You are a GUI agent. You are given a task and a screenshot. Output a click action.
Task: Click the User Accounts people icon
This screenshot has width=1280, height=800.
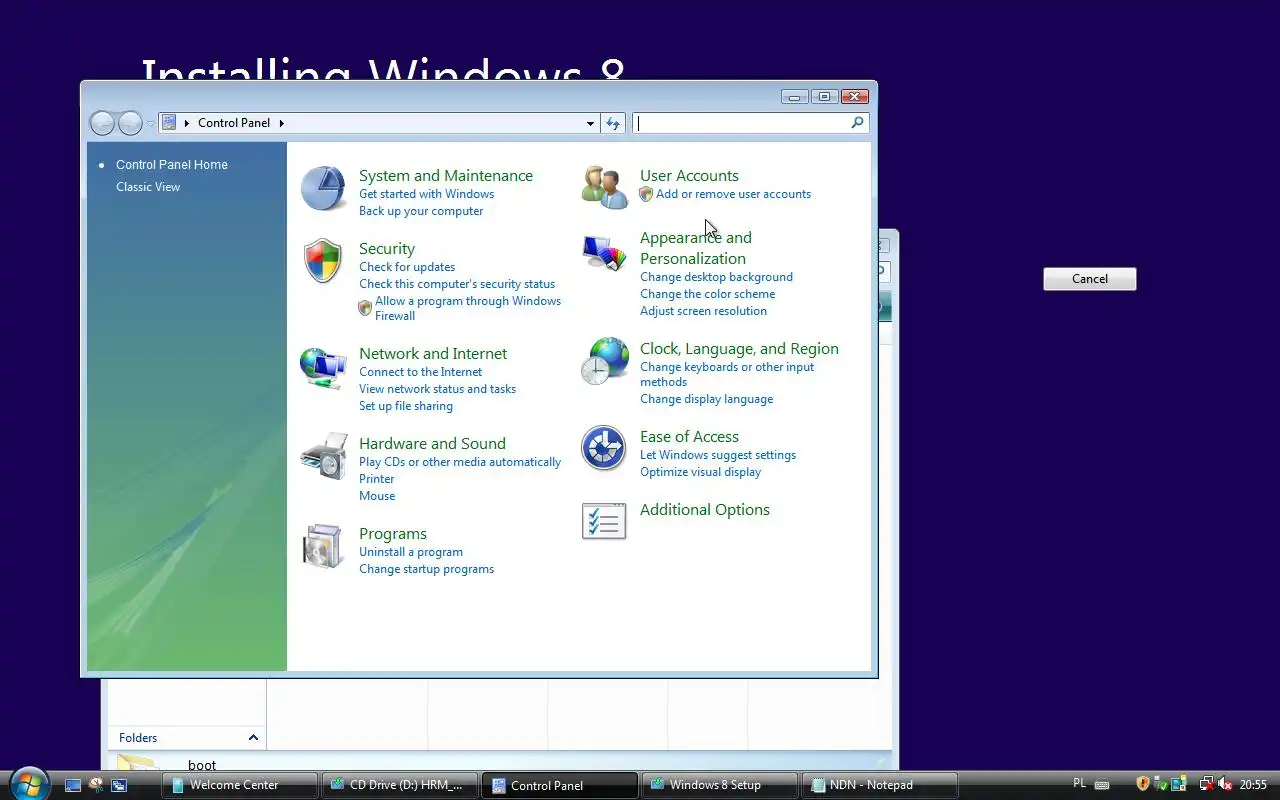604,188
